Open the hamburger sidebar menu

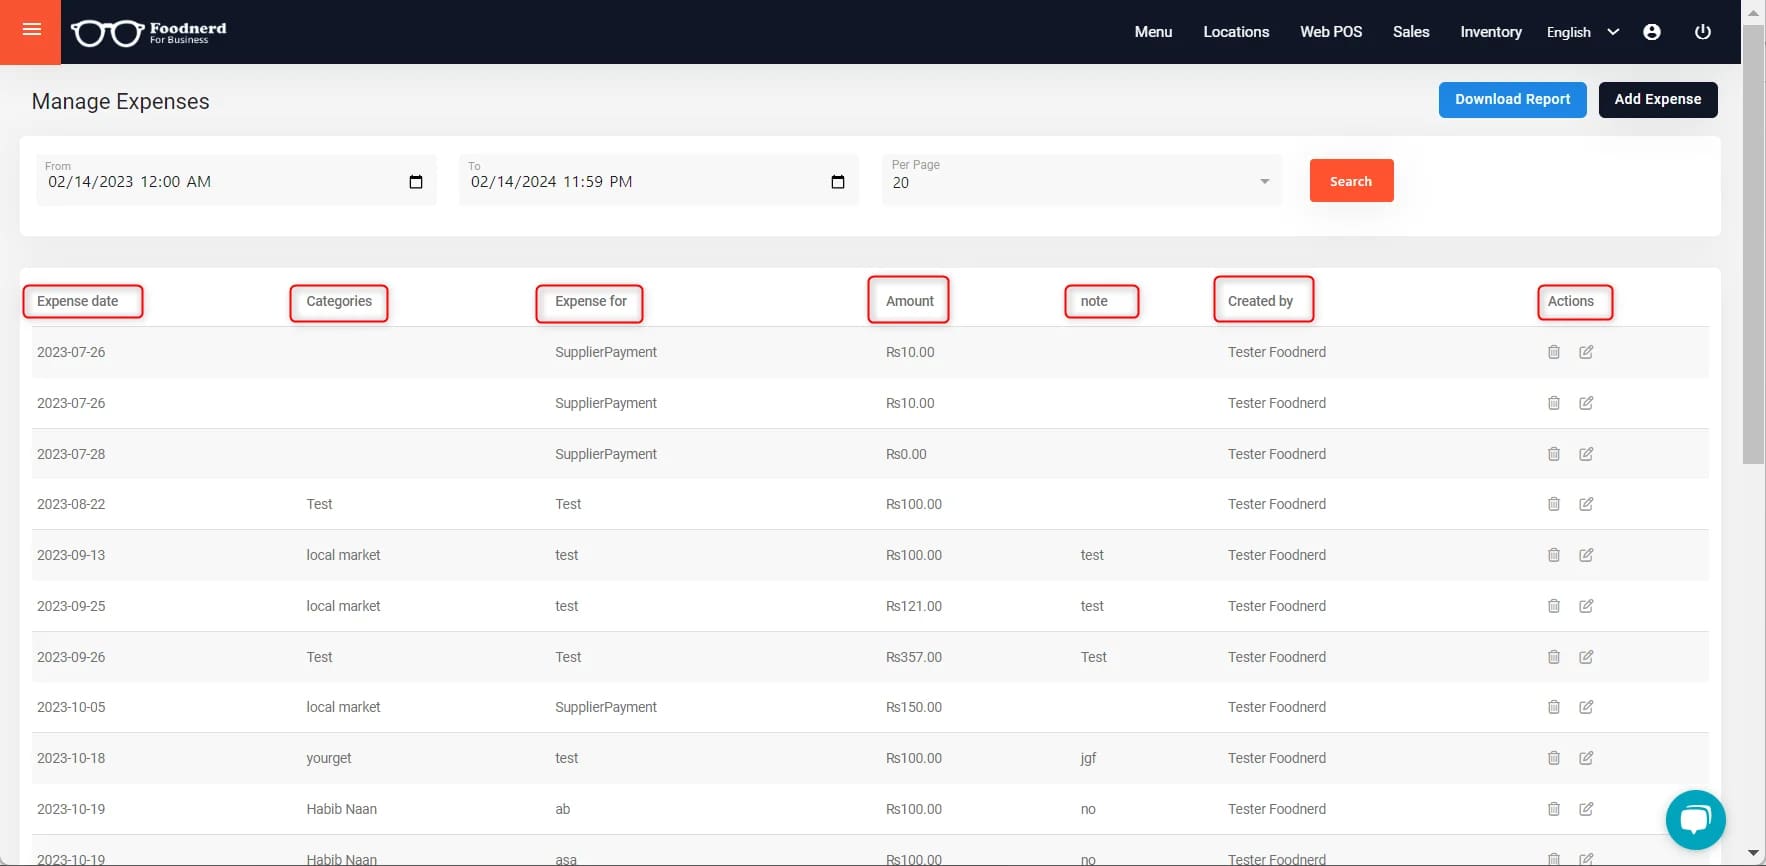pyautogui.click(x=31, y=30)
